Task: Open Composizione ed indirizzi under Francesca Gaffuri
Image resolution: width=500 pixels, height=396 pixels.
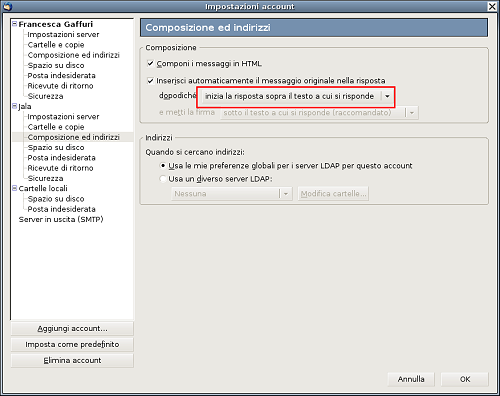Action: 74,55
